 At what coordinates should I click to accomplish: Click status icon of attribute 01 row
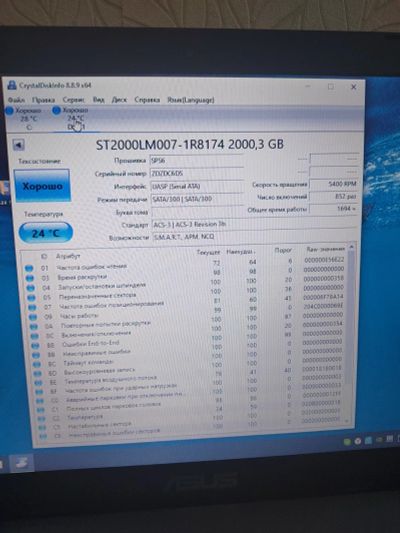(x=29, y=268)
